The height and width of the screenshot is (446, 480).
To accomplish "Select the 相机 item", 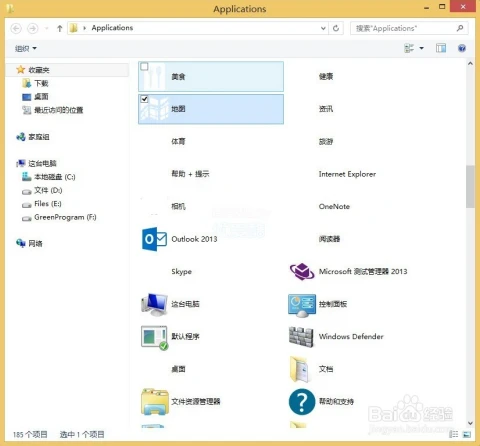I will coord(178,206).
